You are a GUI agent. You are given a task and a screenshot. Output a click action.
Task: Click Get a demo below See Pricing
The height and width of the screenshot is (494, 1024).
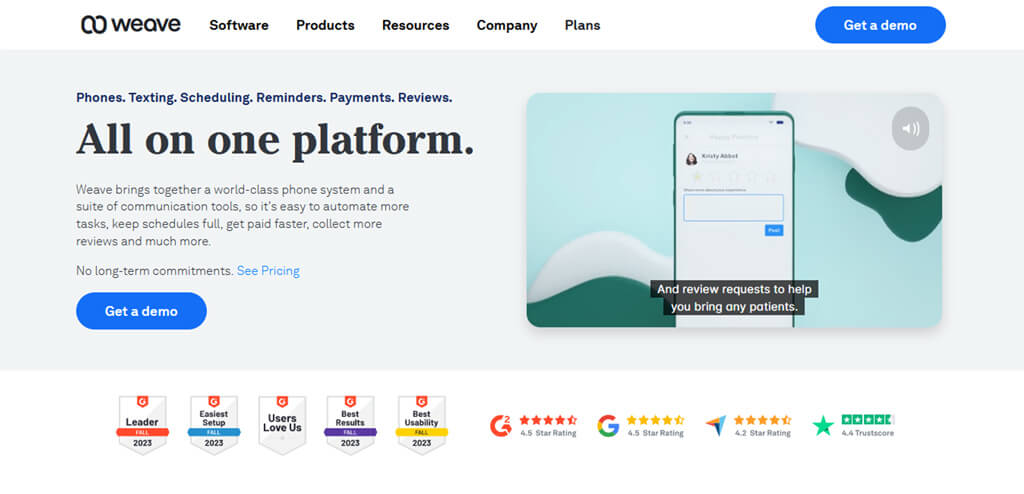pos(141,311)
